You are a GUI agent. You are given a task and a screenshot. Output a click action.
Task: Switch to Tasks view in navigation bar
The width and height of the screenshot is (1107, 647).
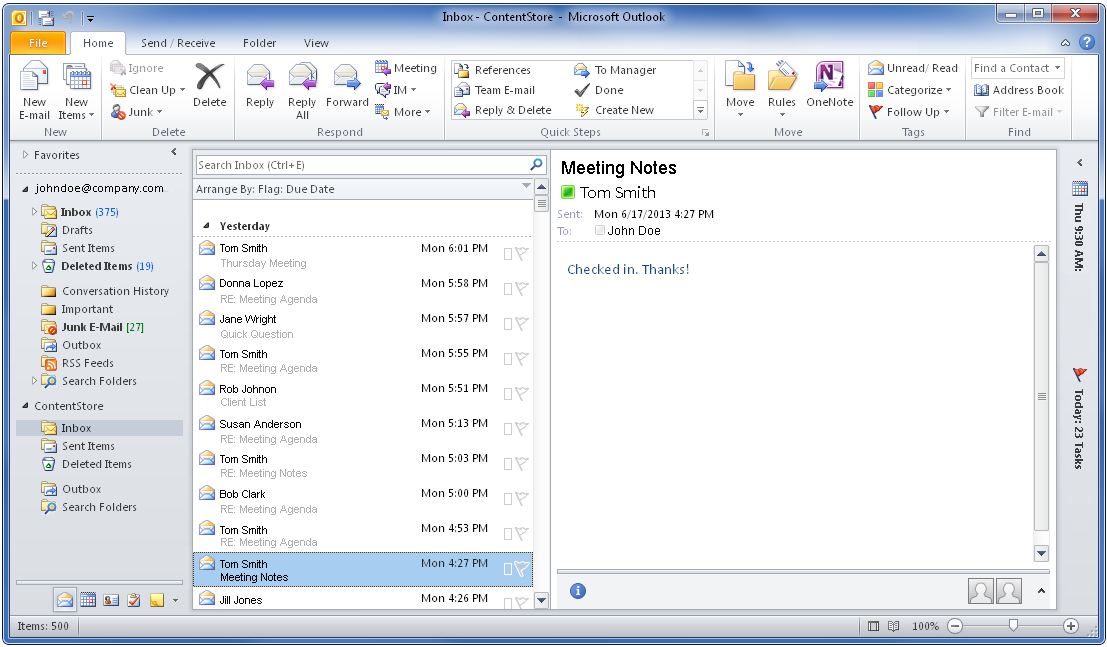tap(133, 600)
